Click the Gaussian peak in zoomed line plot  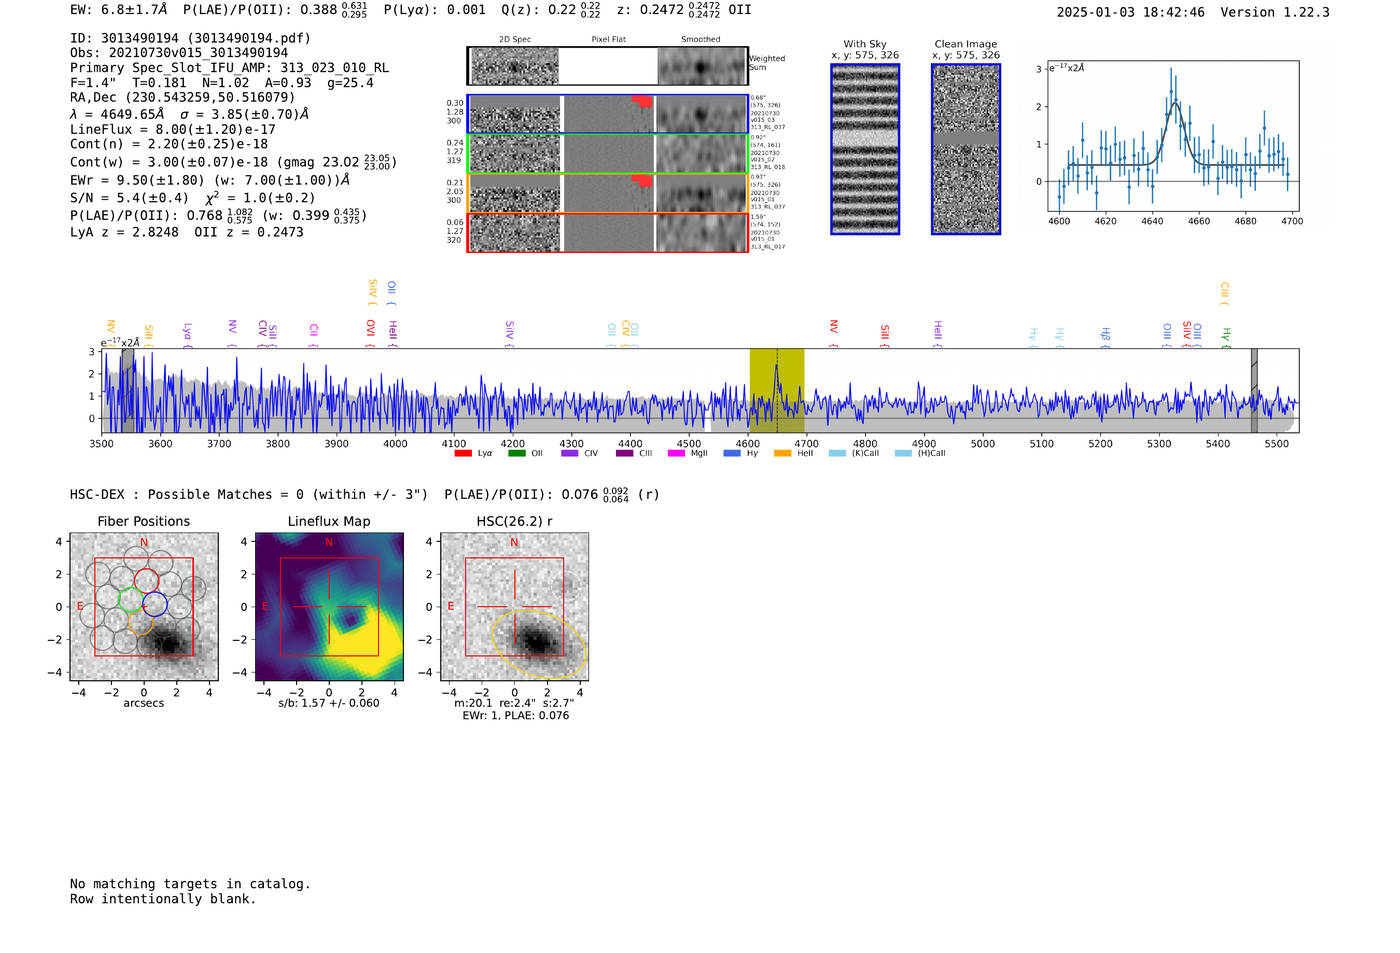[x=1174, y=103]
